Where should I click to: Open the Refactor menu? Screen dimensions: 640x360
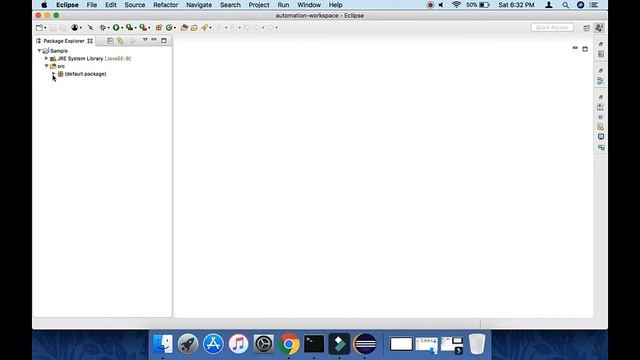[165, 5]
